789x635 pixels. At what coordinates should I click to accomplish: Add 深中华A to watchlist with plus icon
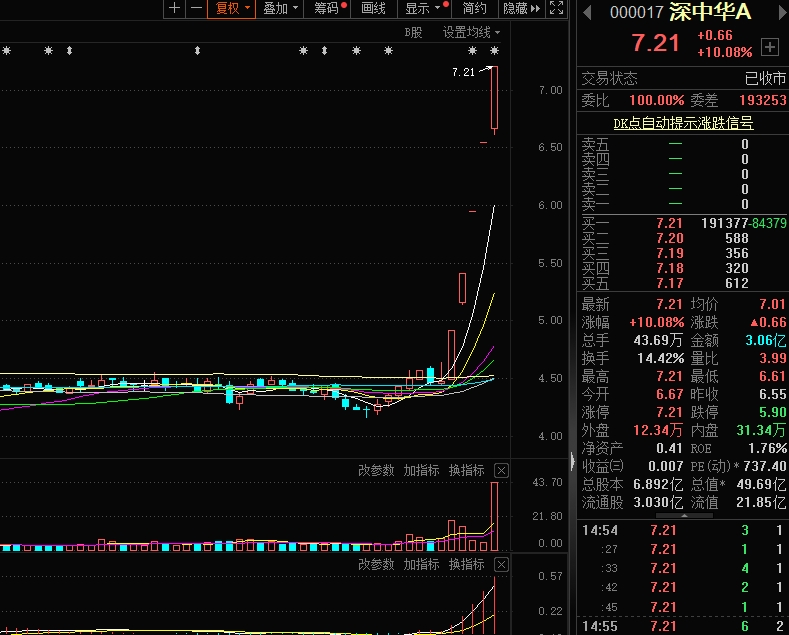point(769,46)
